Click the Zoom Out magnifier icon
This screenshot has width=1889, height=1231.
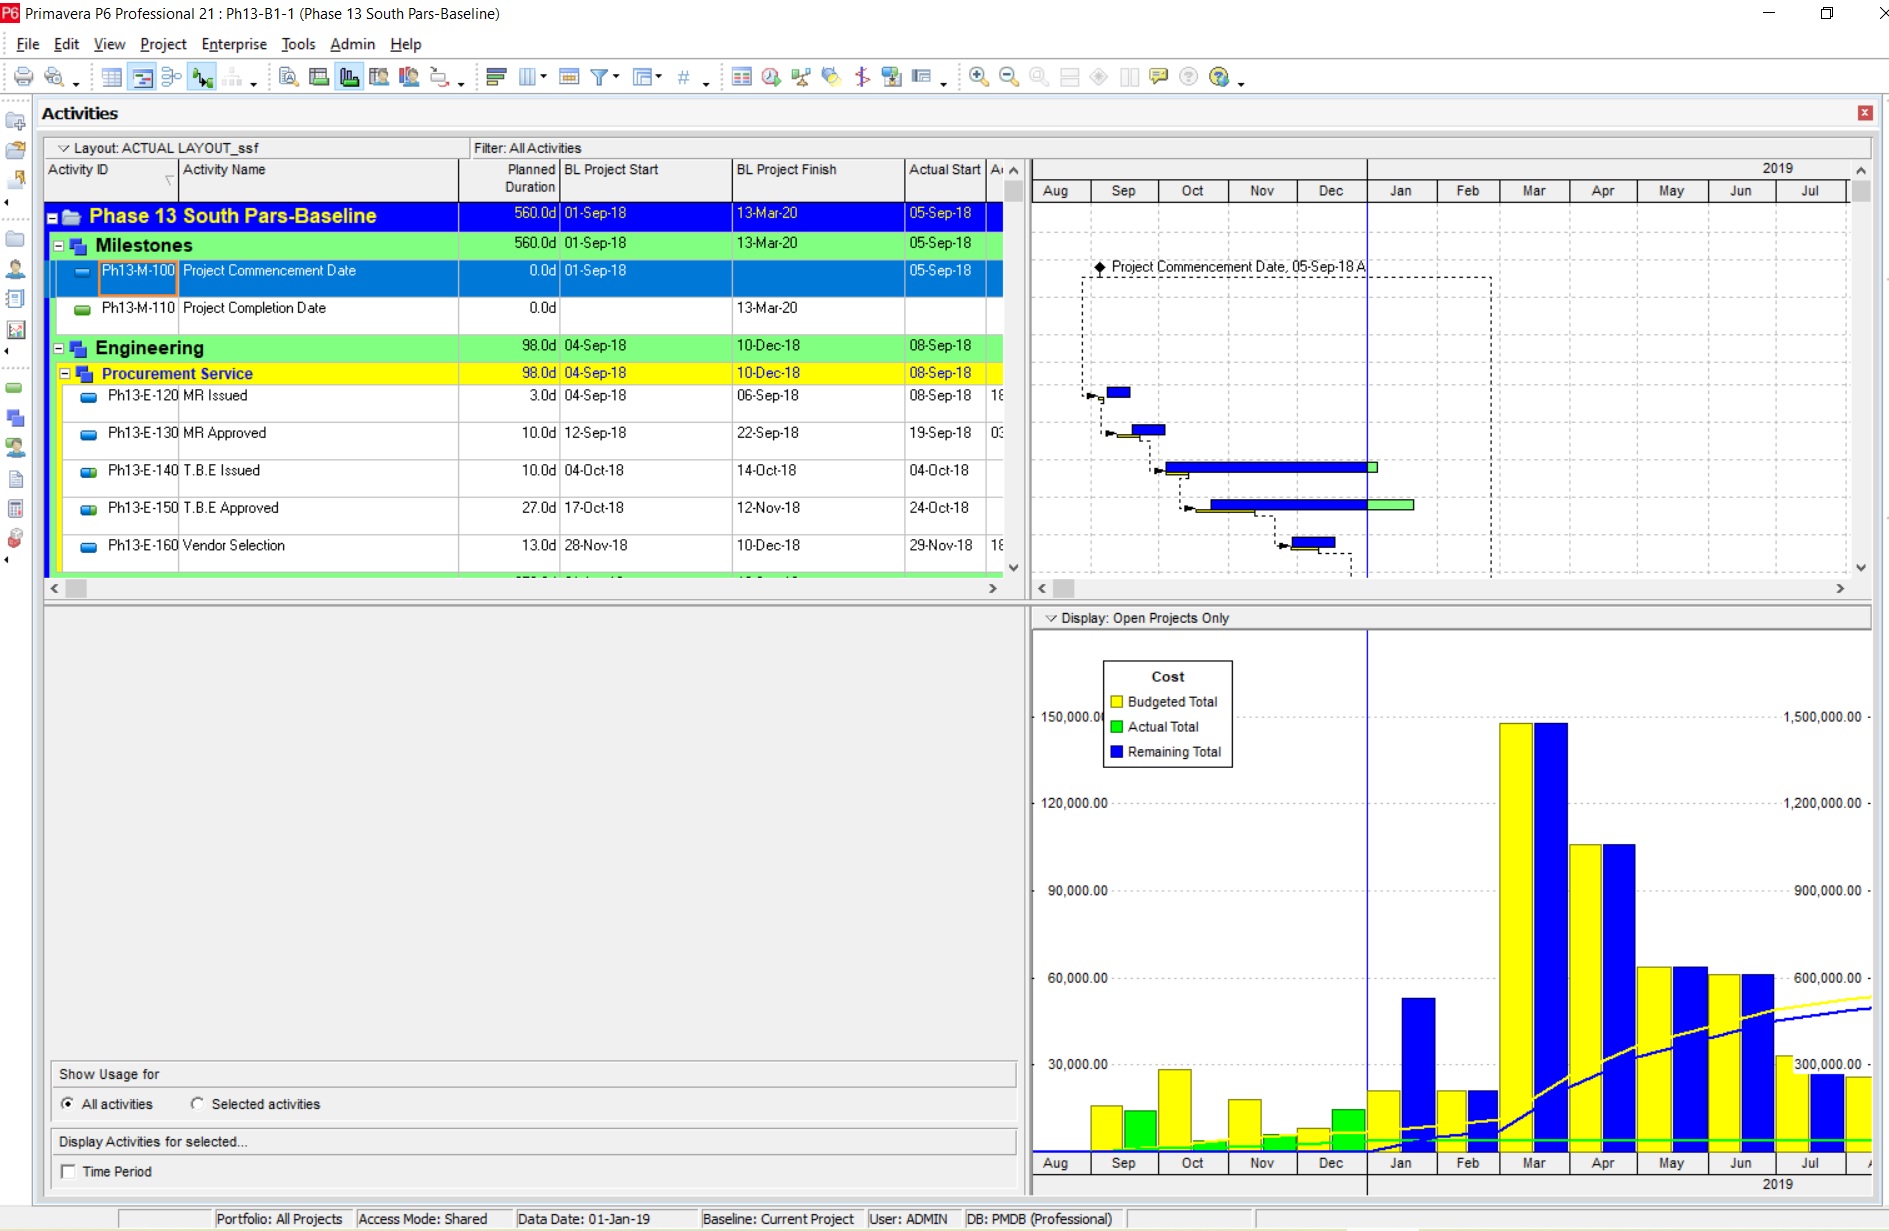1009,77
